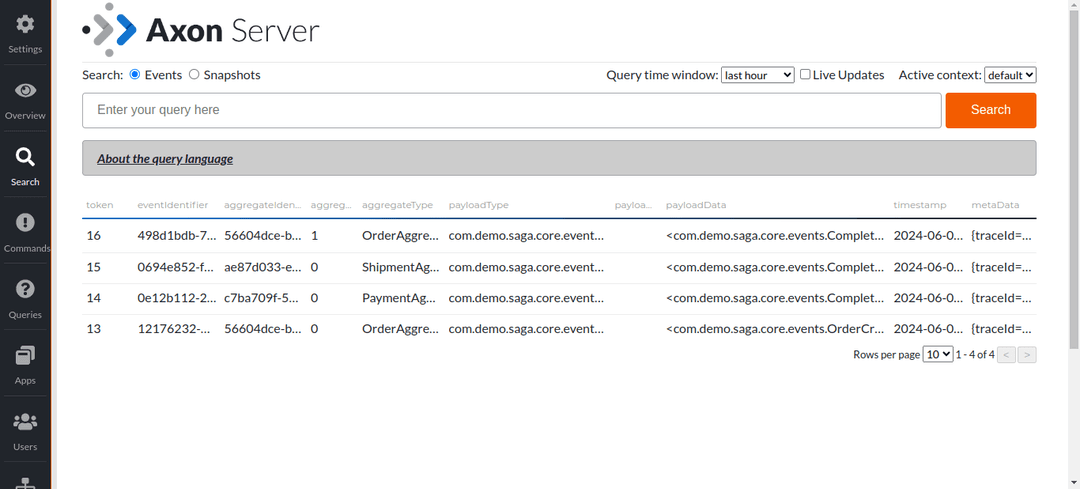This screenshot has height=489, width=1080.
Task: Open Commands exclamation icon in sidebar
Action: (25, 223)
